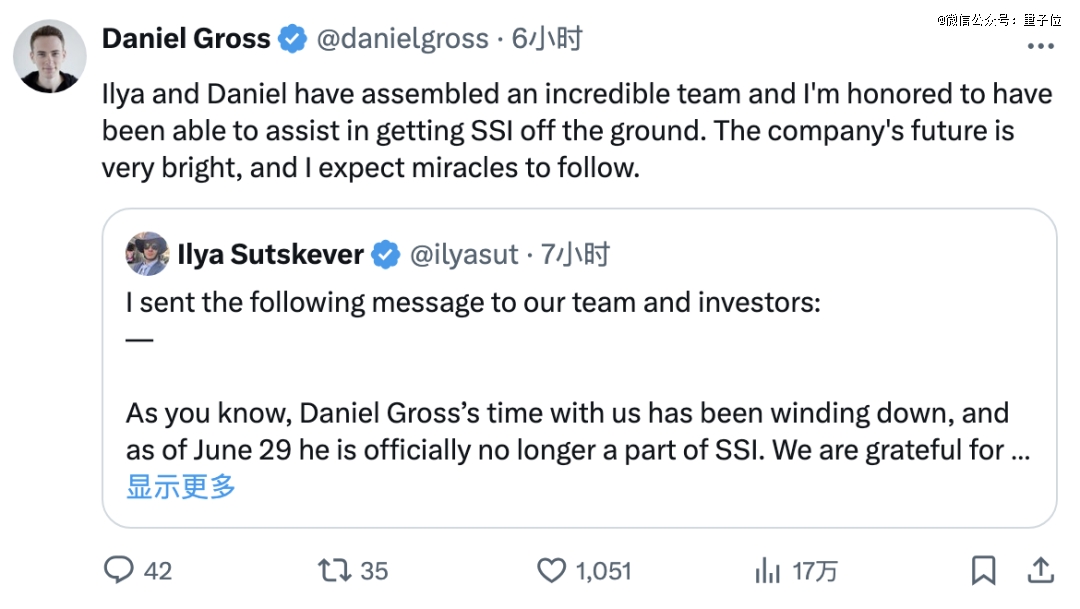
Task: Click Ilya Sutskever's verified badge
Action: pyautogui.click(x=386, y=254)
